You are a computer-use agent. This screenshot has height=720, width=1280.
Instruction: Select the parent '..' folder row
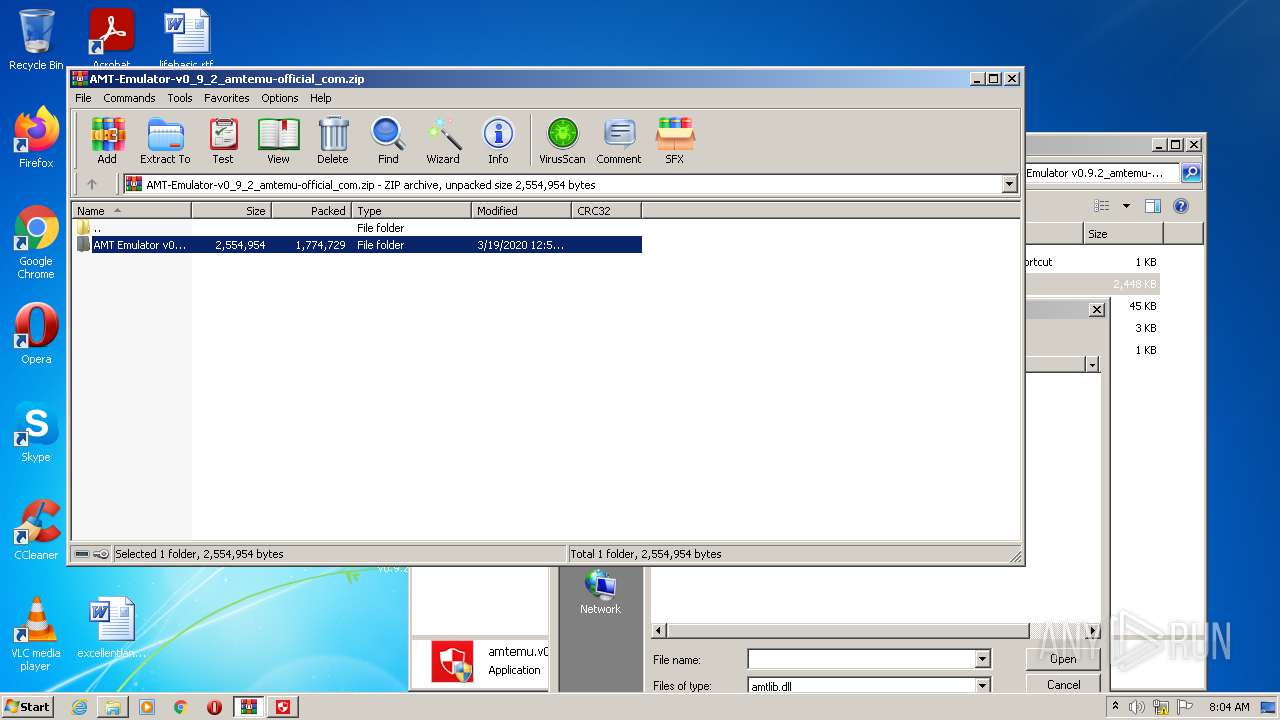358,228
